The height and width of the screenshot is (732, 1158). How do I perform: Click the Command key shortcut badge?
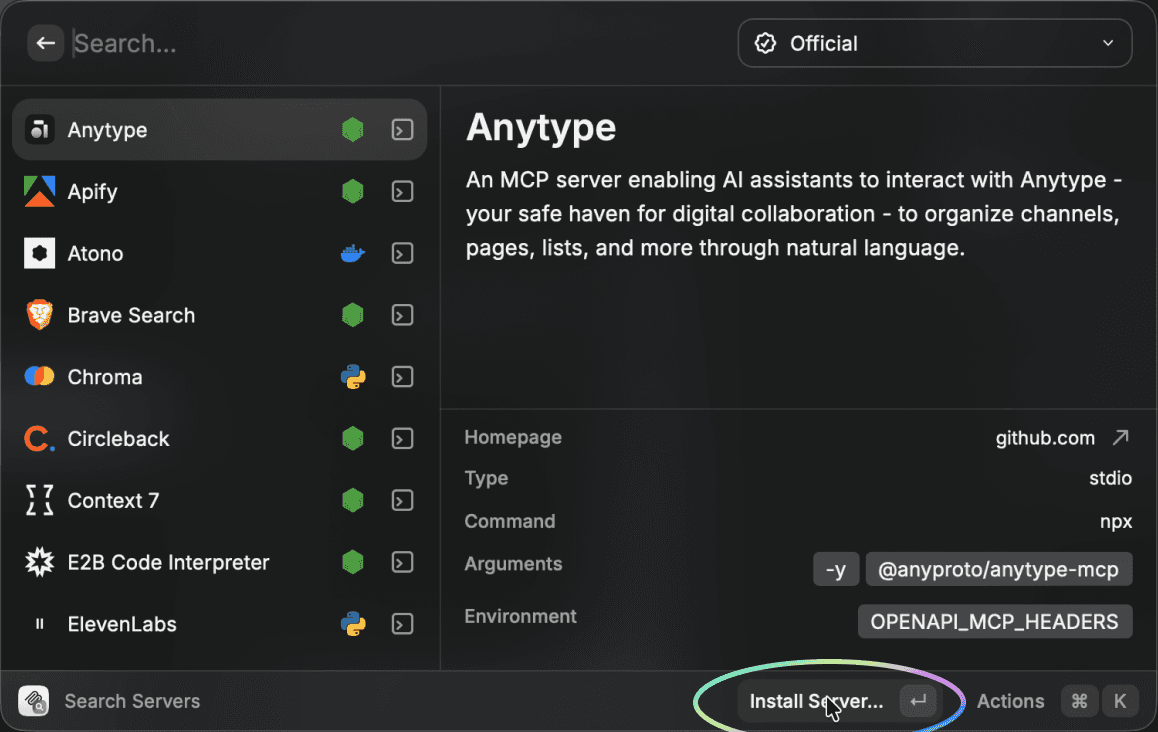click(1080, 701)
